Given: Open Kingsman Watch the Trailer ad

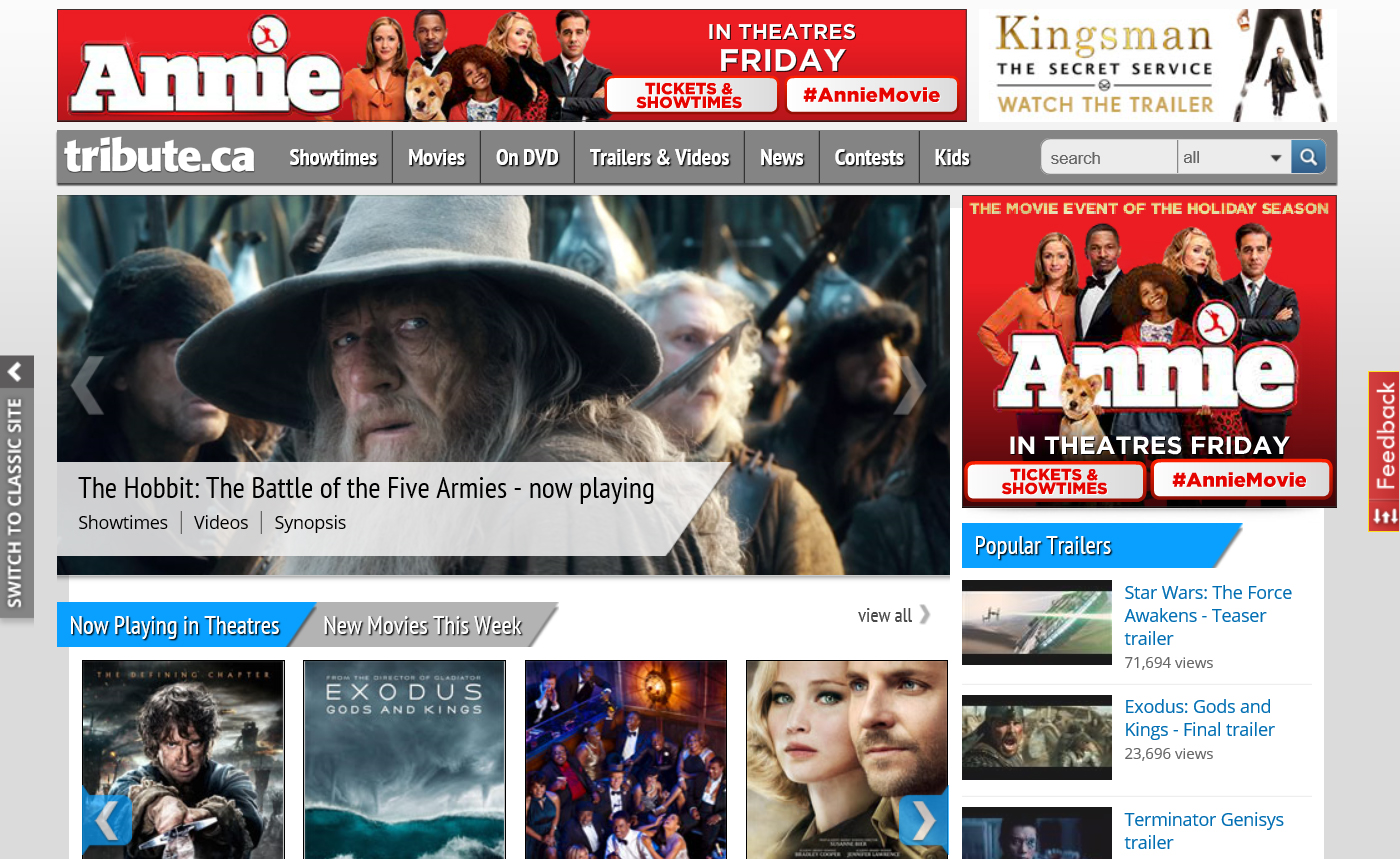Looking at the screenshot, I should (1157, 66).
